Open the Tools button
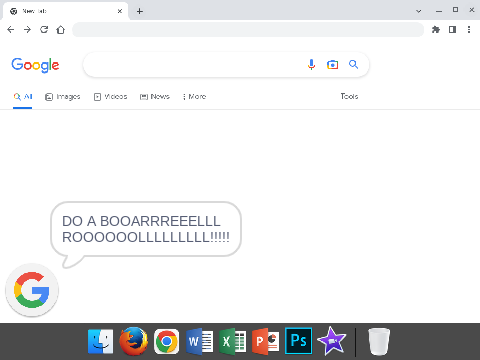480x360 pixels. click(x=349, y=96)
